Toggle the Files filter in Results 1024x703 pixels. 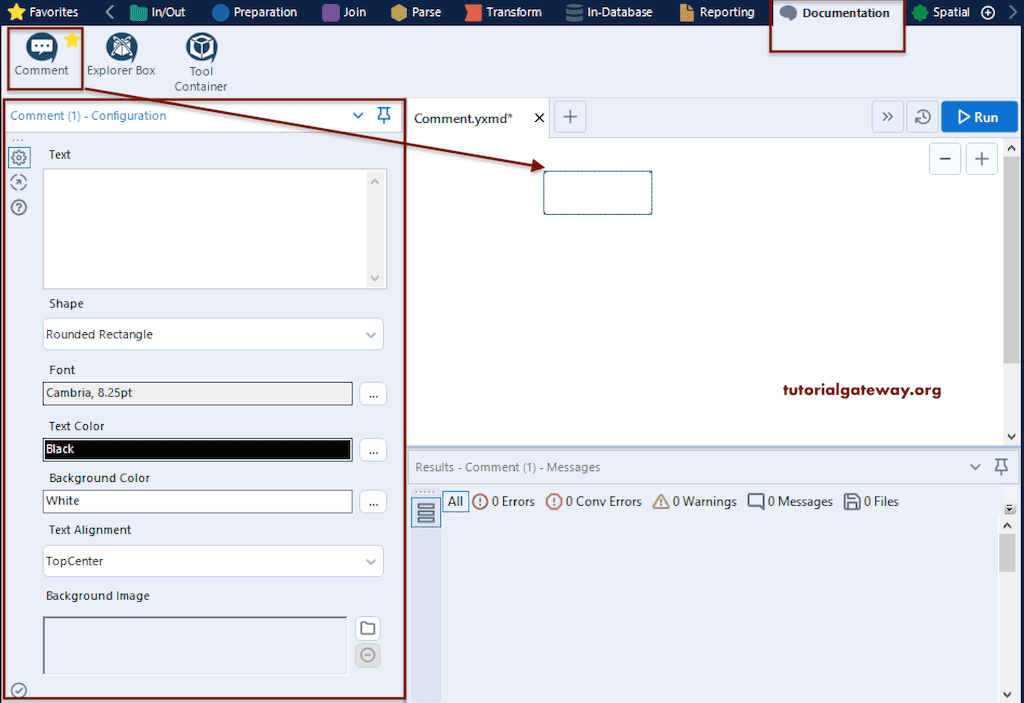pyautogui.click(x=870, y=501)
